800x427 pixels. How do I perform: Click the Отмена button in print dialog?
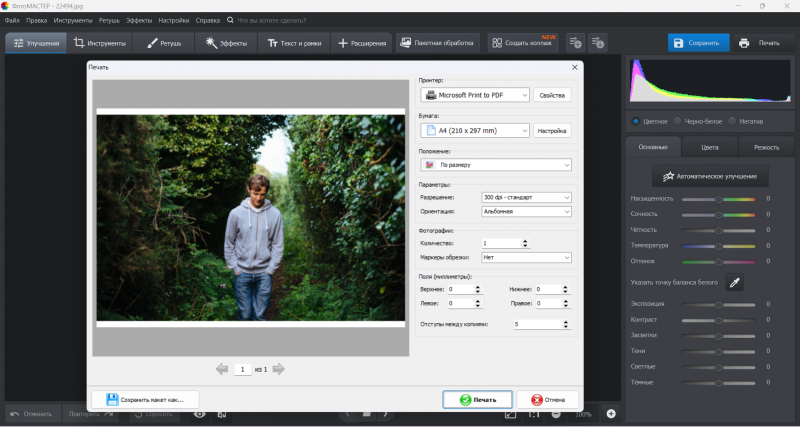[546, 399]
